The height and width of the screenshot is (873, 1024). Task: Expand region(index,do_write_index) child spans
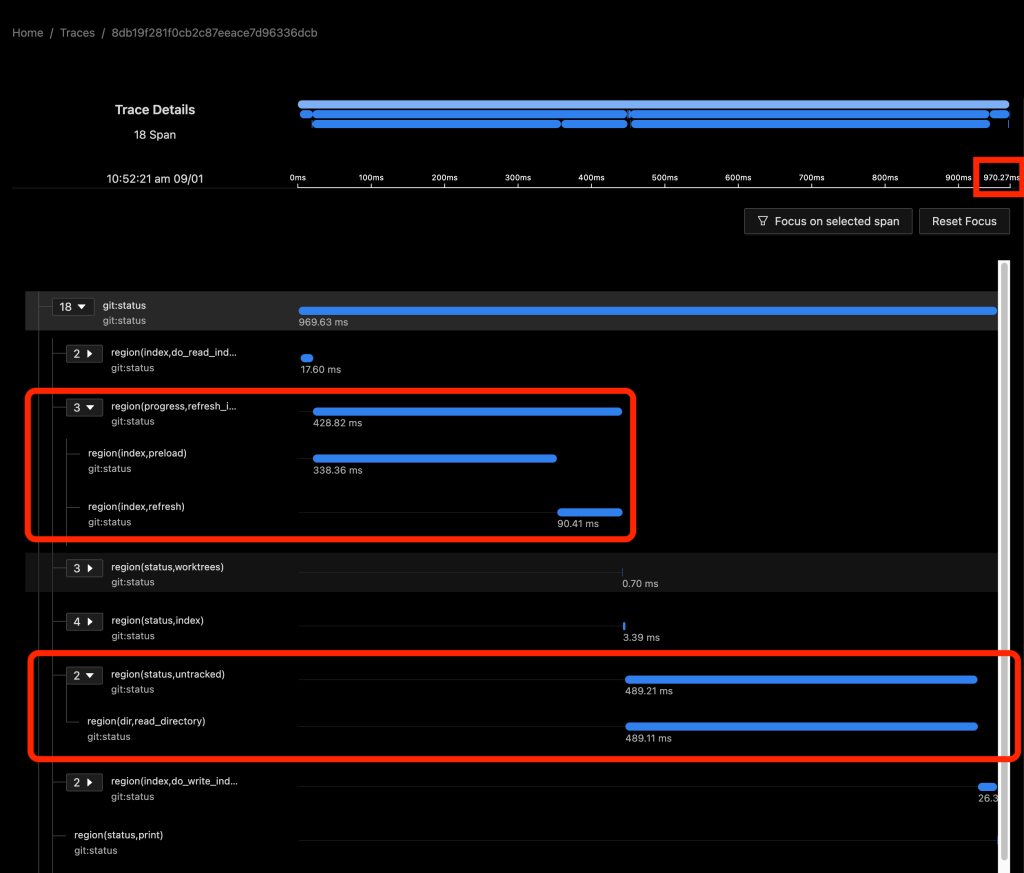pos(84,782)
